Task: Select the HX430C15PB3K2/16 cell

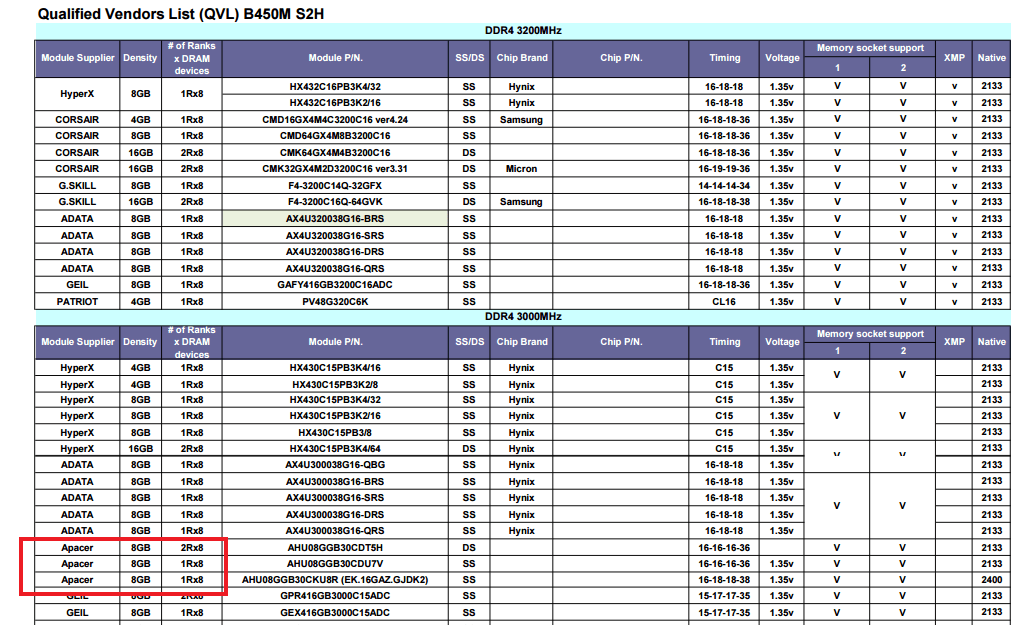Action: coord(335,416)
